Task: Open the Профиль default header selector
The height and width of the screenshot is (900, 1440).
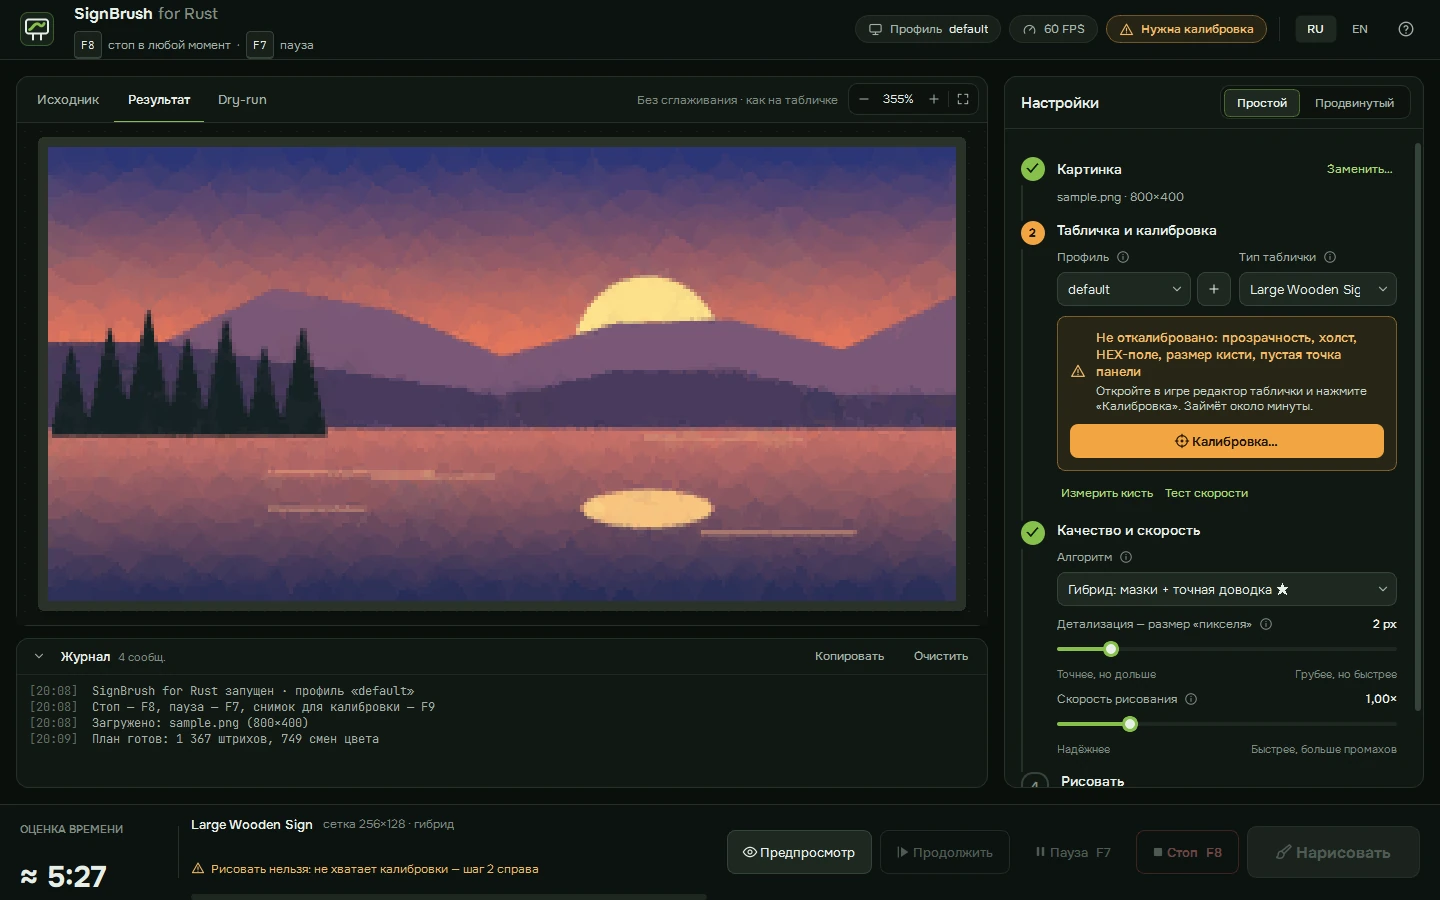Action: [928, 29]
